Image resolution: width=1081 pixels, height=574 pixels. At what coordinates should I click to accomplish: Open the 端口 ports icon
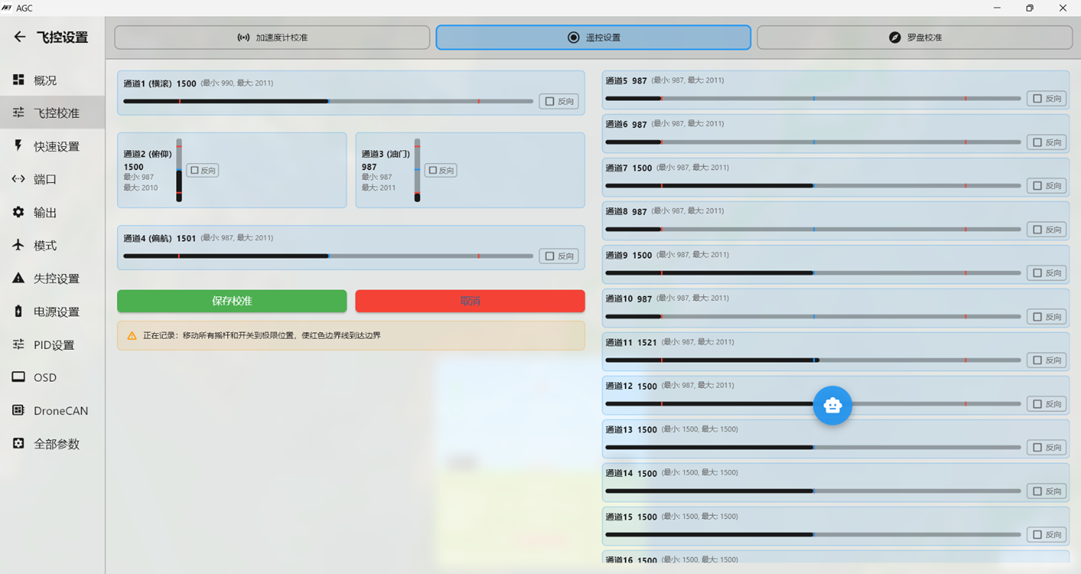18,179
